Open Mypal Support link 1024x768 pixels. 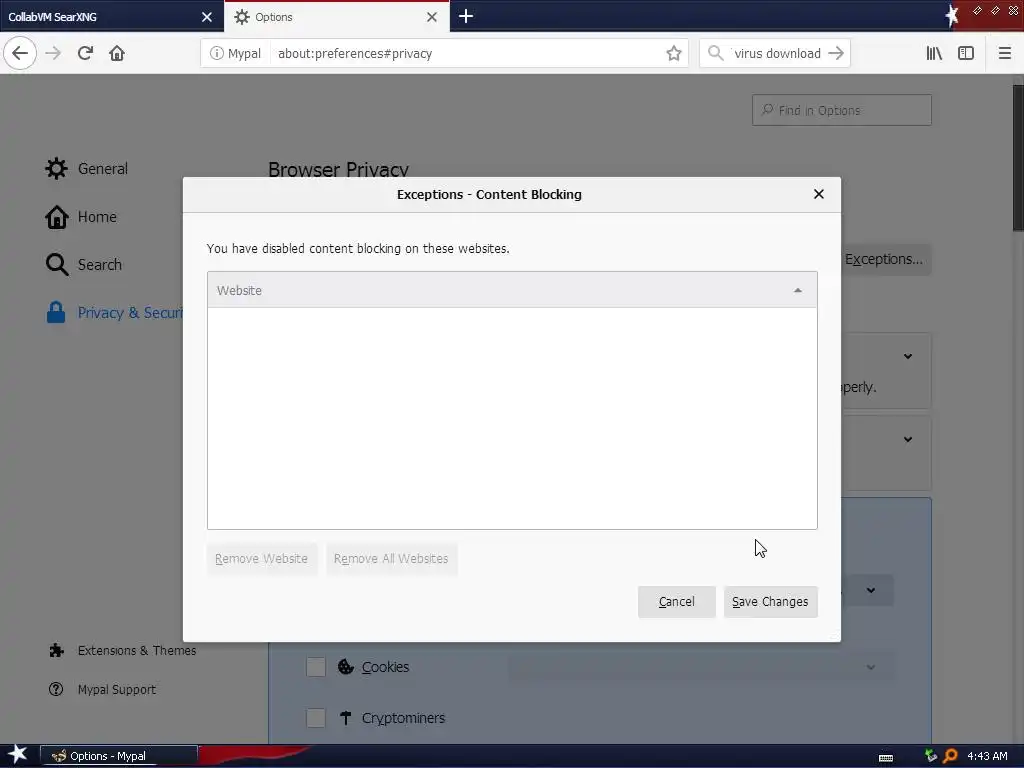[x=103, y=690]
